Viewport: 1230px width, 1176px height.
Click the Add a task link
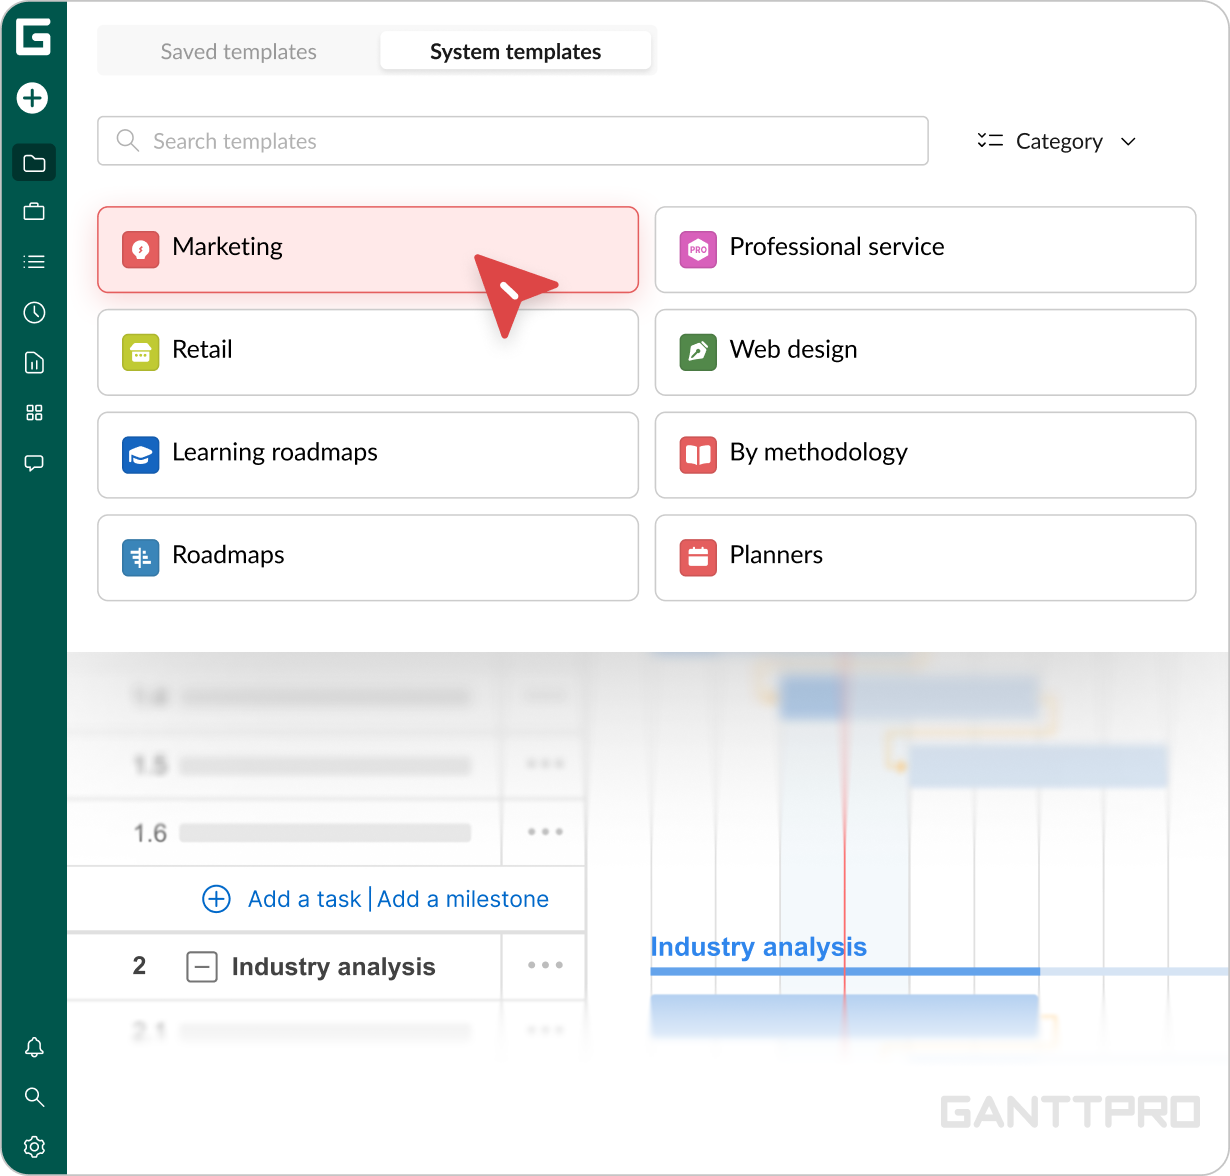pos(304,899)
